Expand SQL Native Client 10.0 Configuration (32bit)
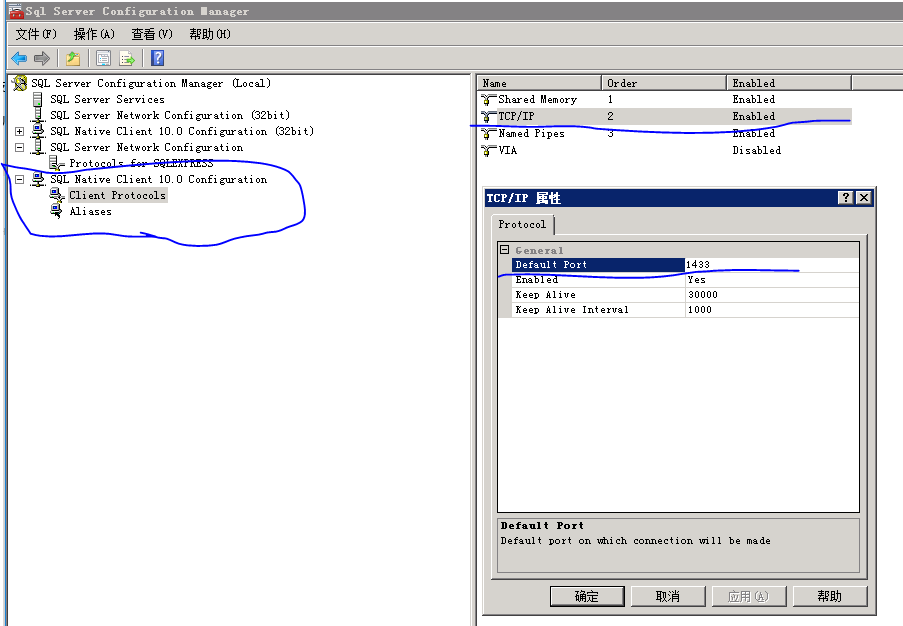The height and width of the screenshot is (626, 903). click(20, 131)
